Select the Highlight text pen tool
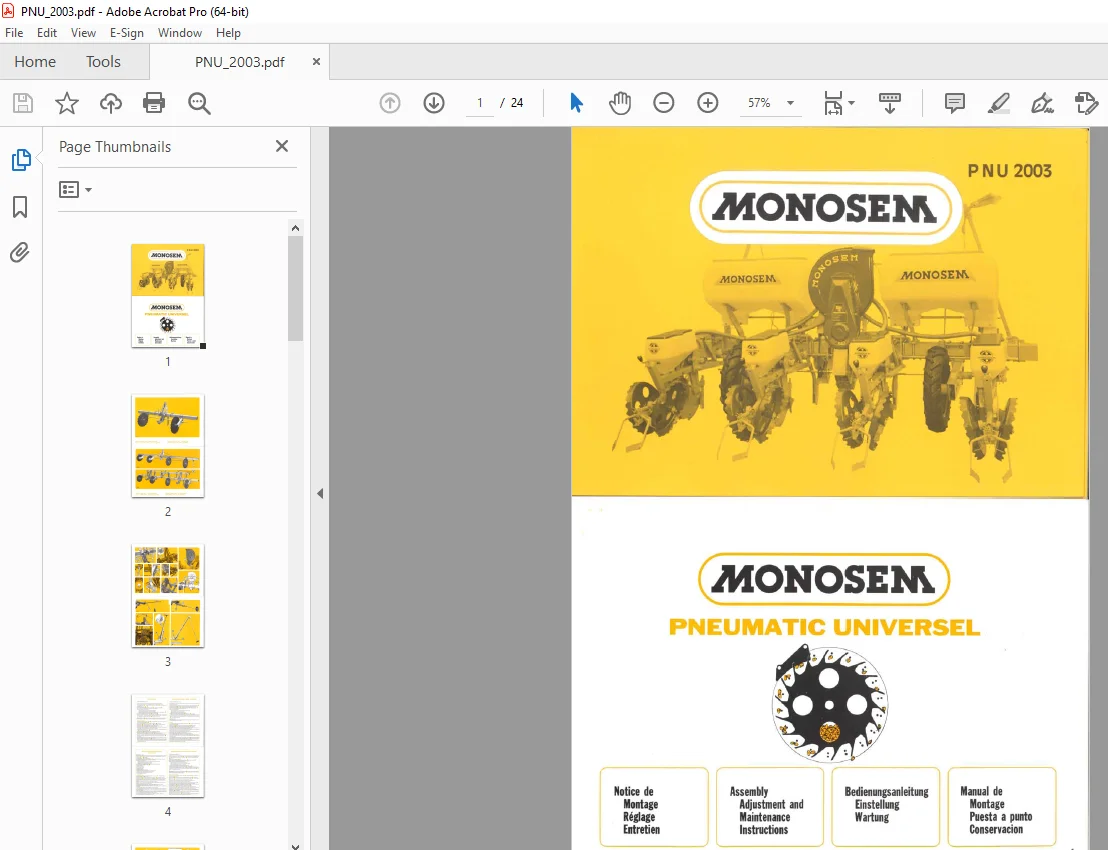Viewport: 1108px width, 850px height. pos(998,103)
